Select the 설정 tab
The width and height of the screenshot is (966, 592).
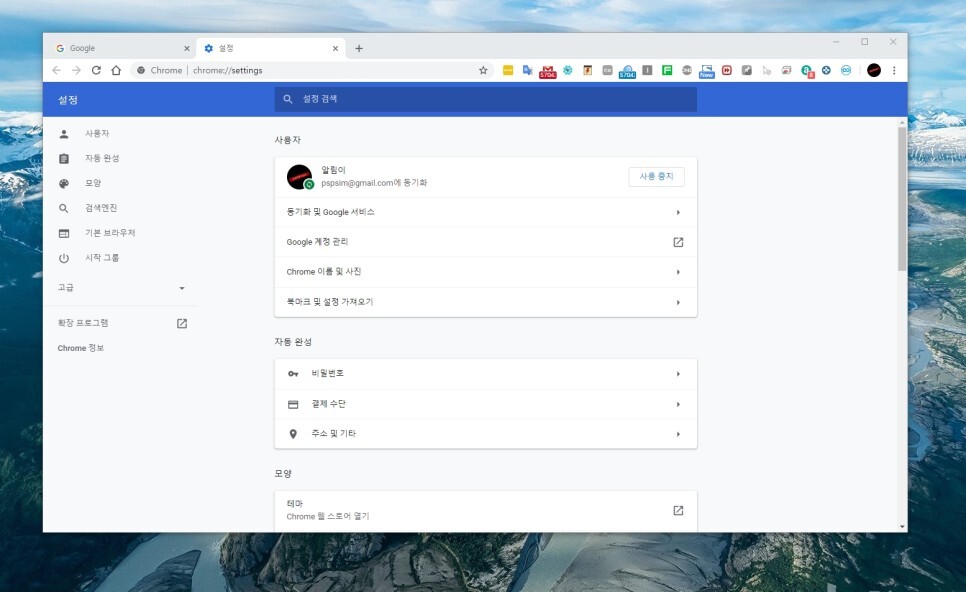click(271, 48)
